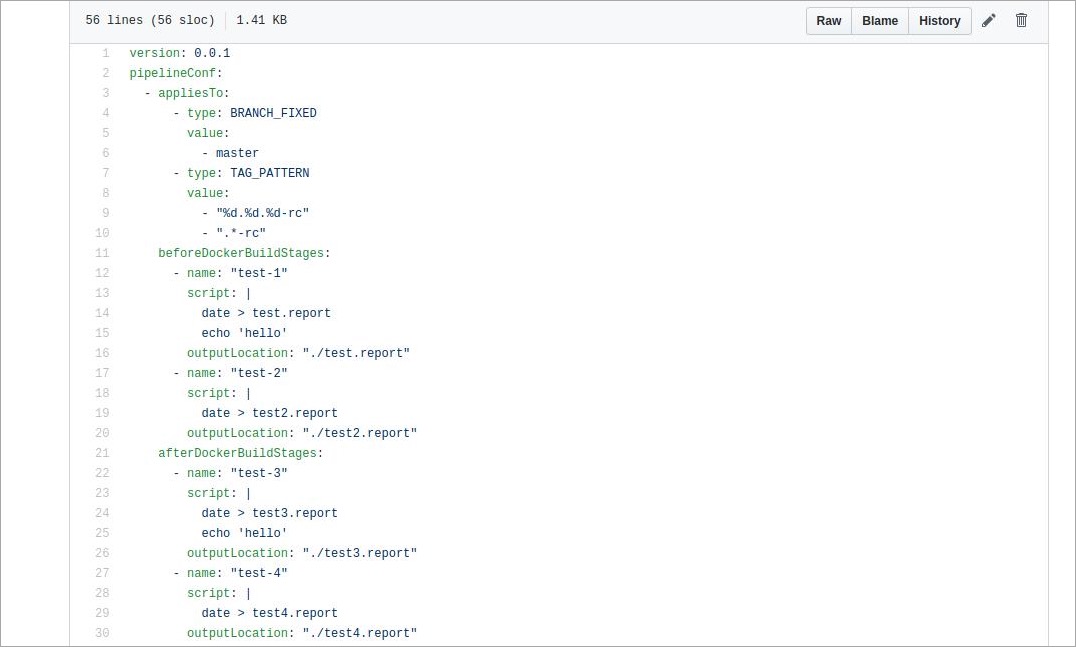The width and height of the screenshot is (1076, 647).
Task: Click the "test-3" name value
Action: point(259,473)
